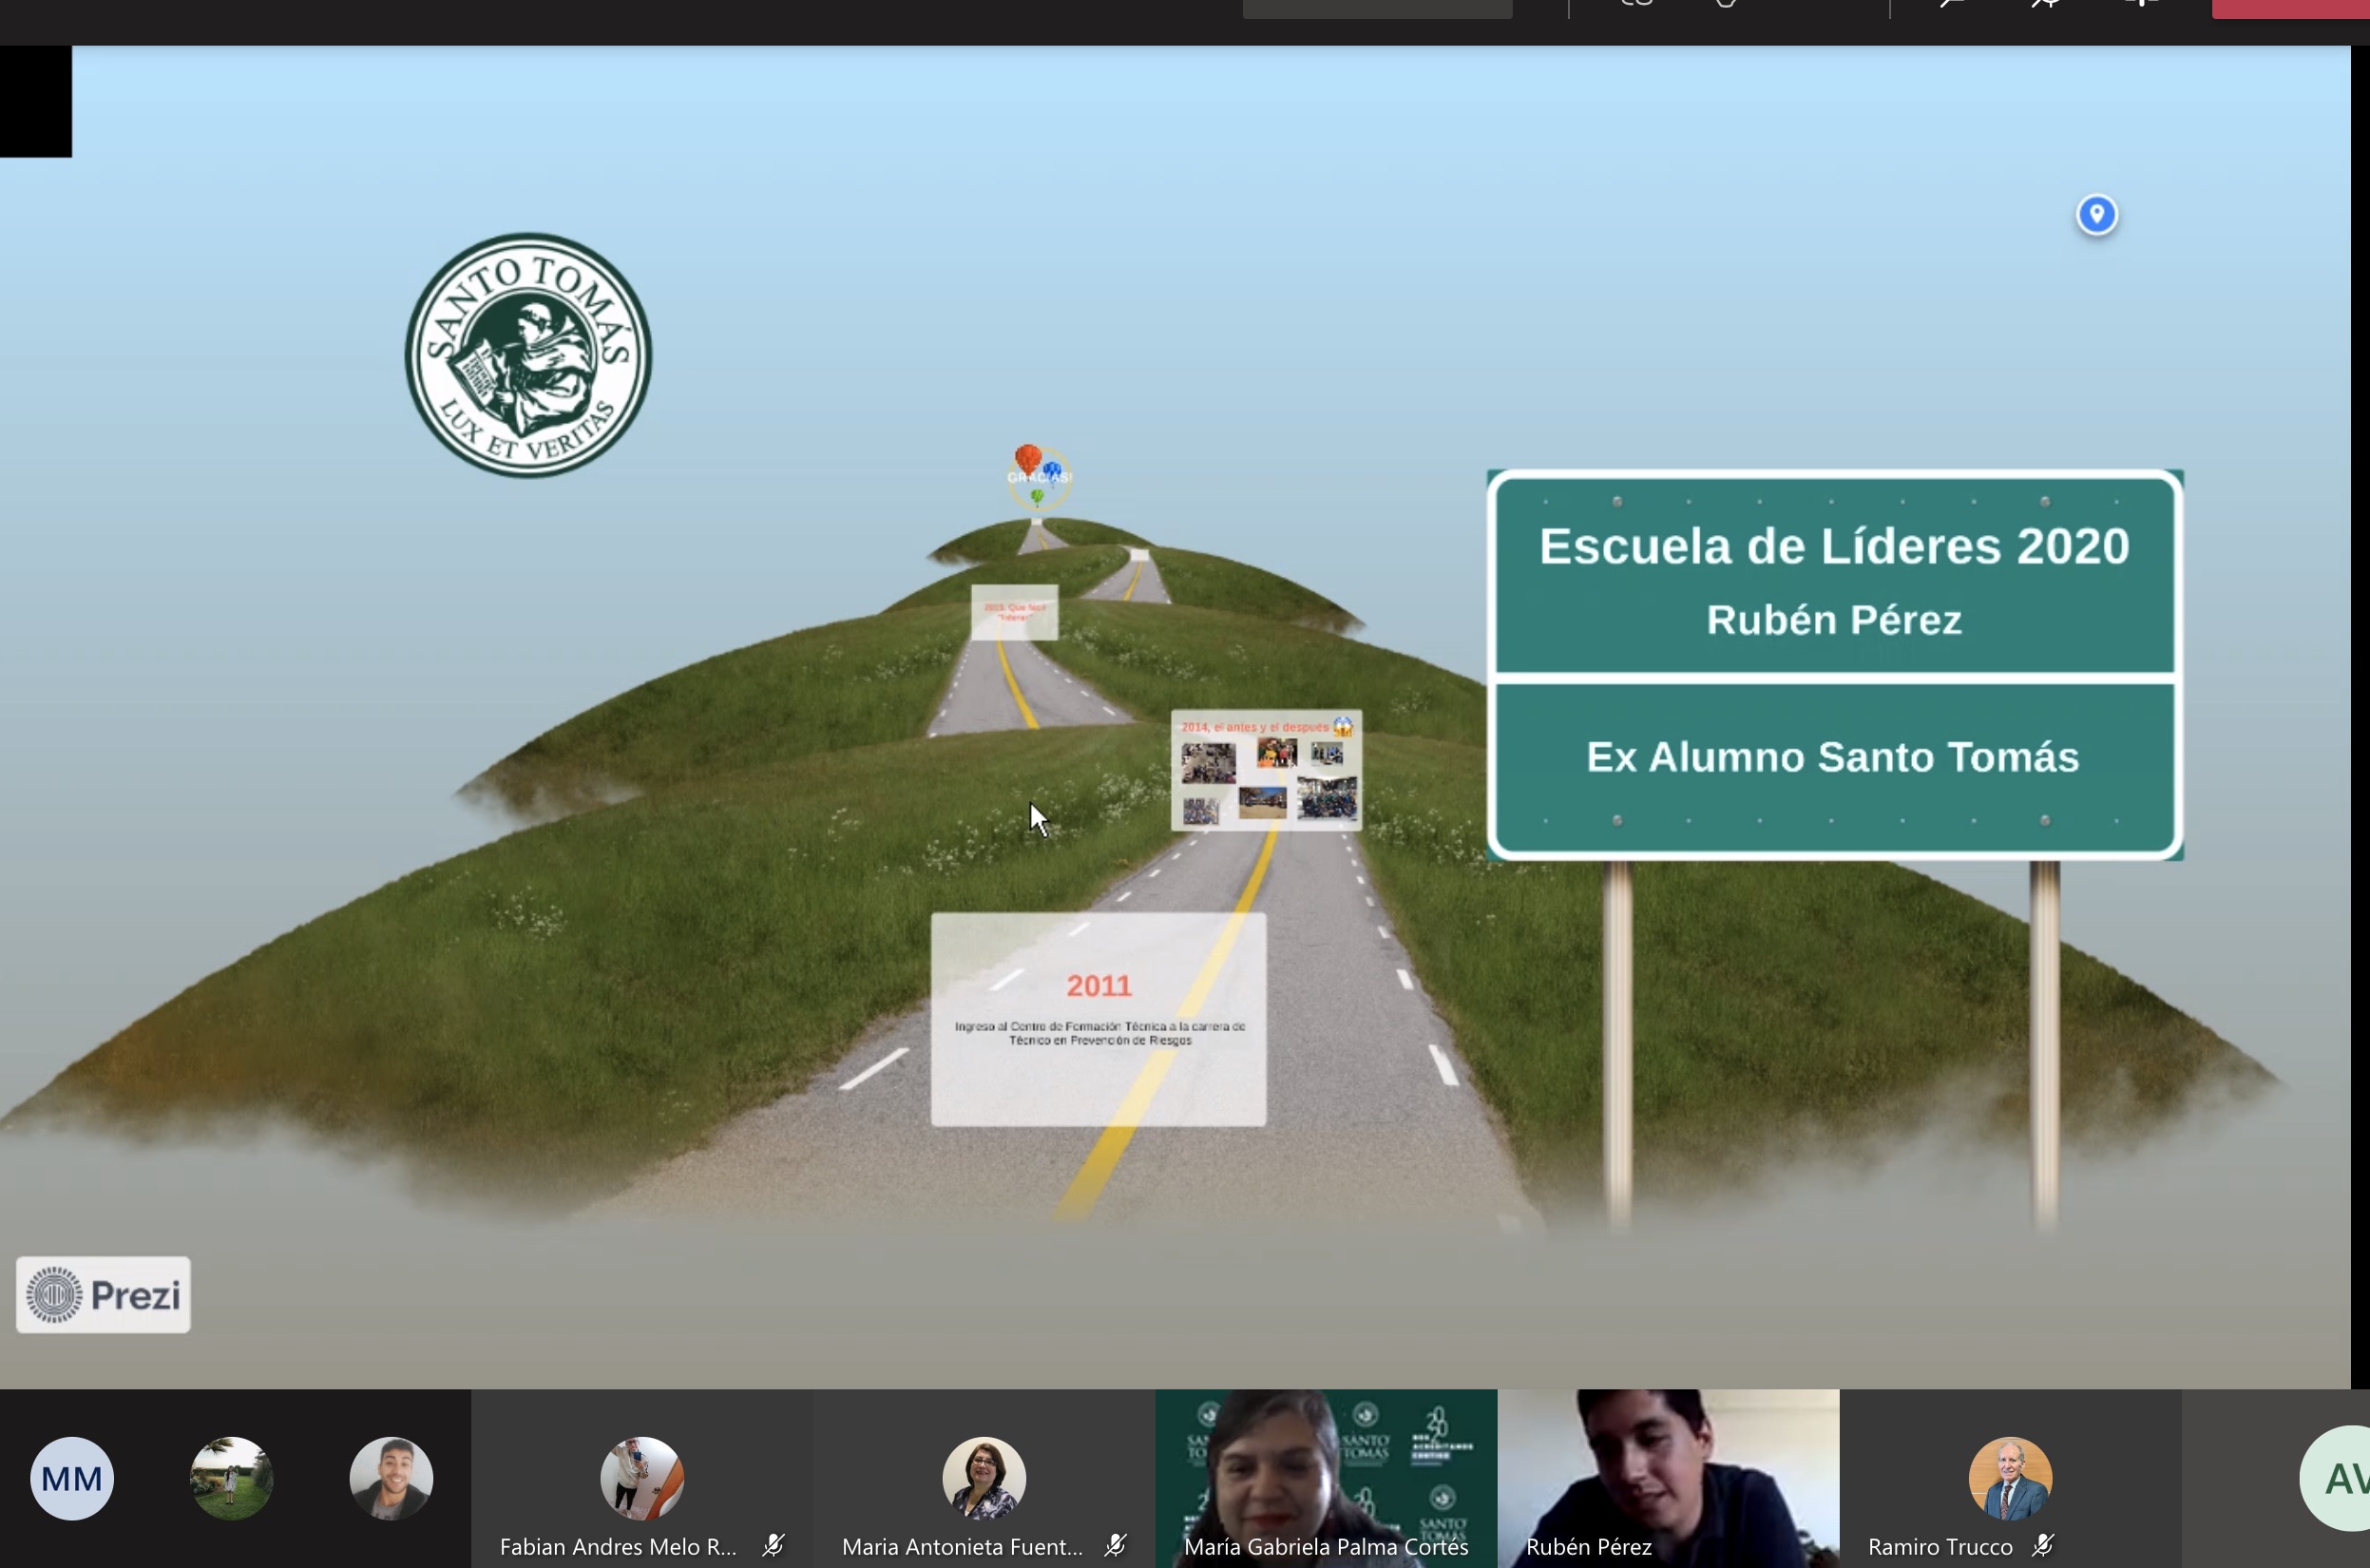The width and height of the screenshot is (2370, 1568).
Task: Select bearded man participant avatar
Action: tap(391, 1478)
